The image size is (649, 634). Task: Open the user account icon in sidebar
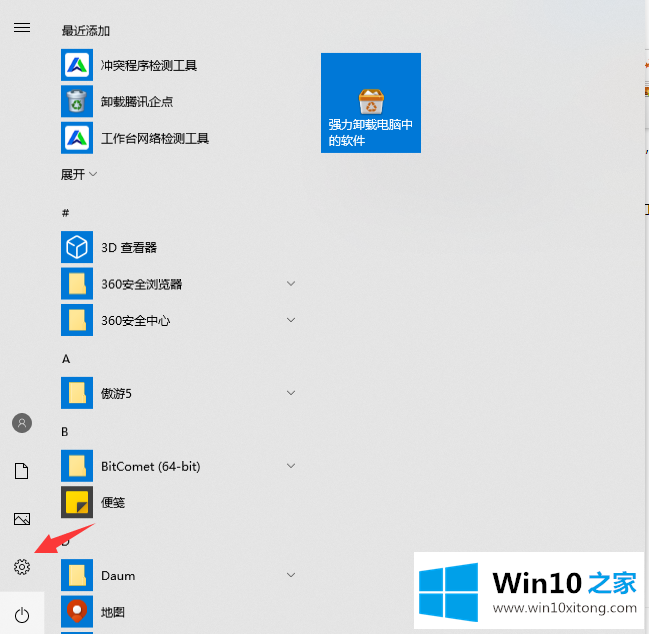click(22, 423)
